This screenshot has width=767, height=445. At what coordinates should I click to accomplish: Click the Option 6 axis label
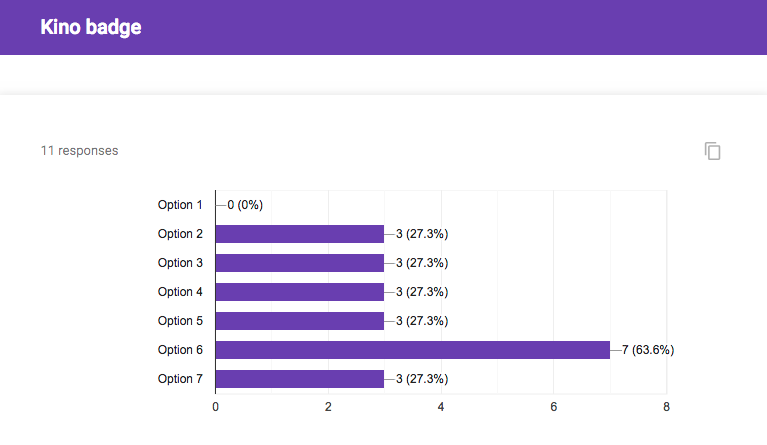click(x=180, y=350)
